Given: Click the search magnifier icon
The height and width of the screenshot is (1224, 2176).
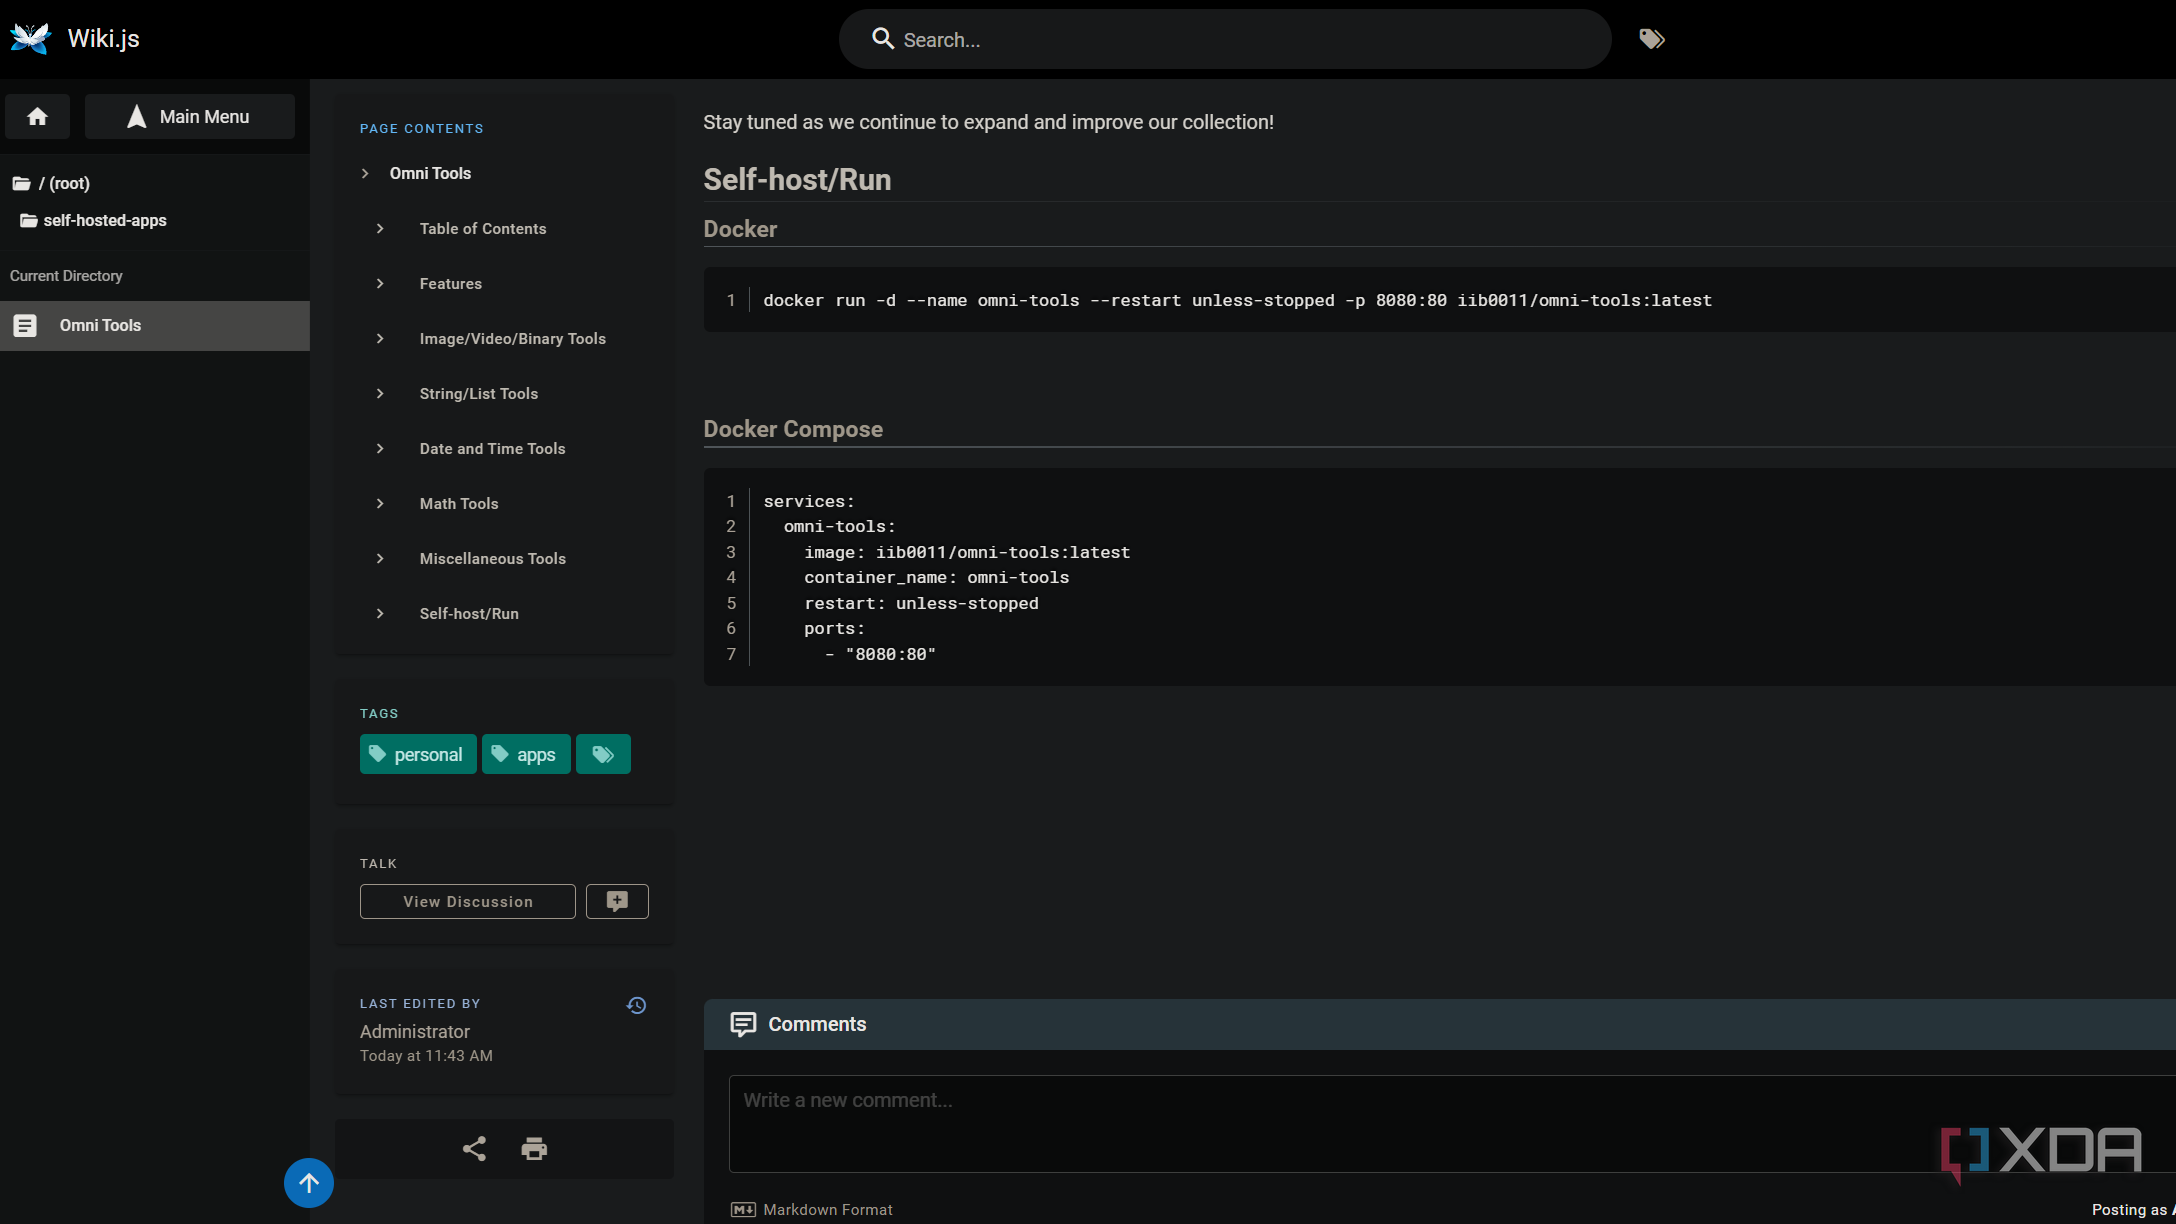Looking at the screenshot, I should (x=883, y=39).
